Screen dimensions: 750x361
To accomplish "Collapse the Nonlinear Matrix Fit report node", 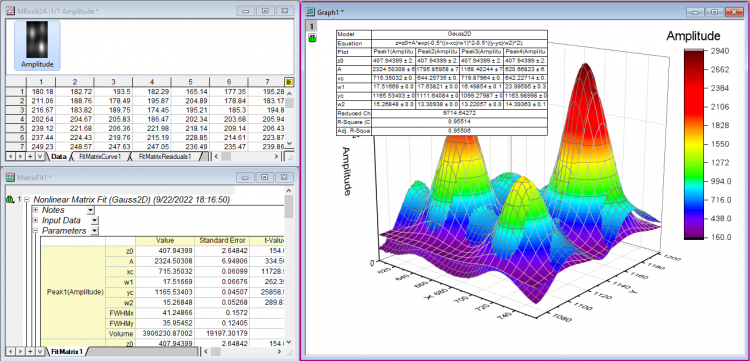I will coord(26,200).
